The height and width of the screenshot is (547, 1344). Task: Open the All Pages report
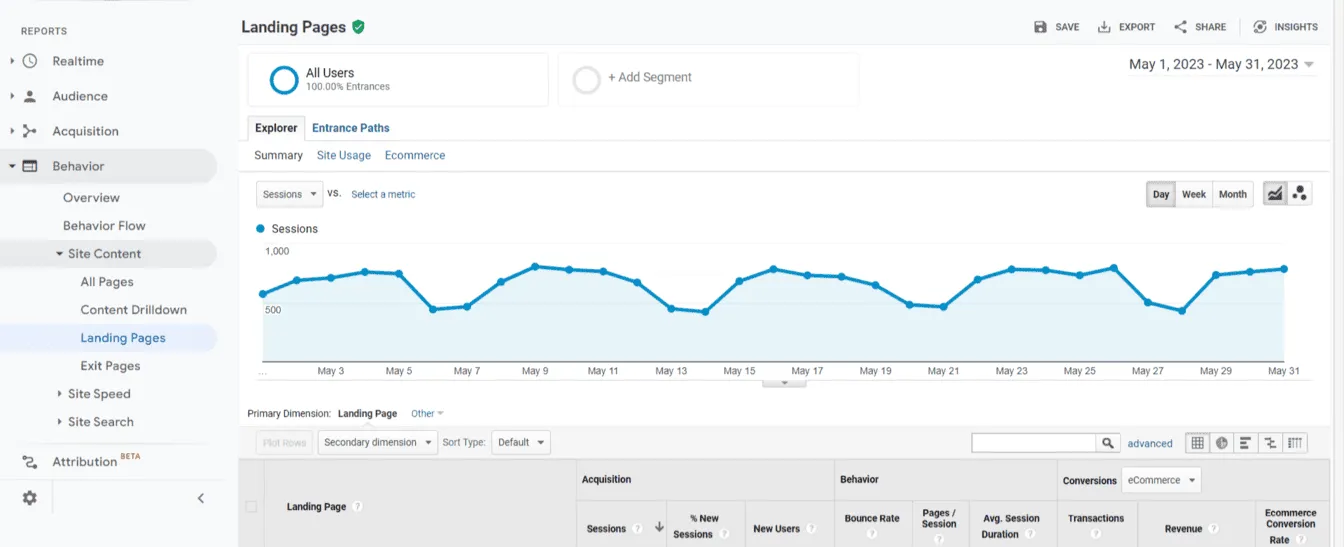tap(107, 282)
